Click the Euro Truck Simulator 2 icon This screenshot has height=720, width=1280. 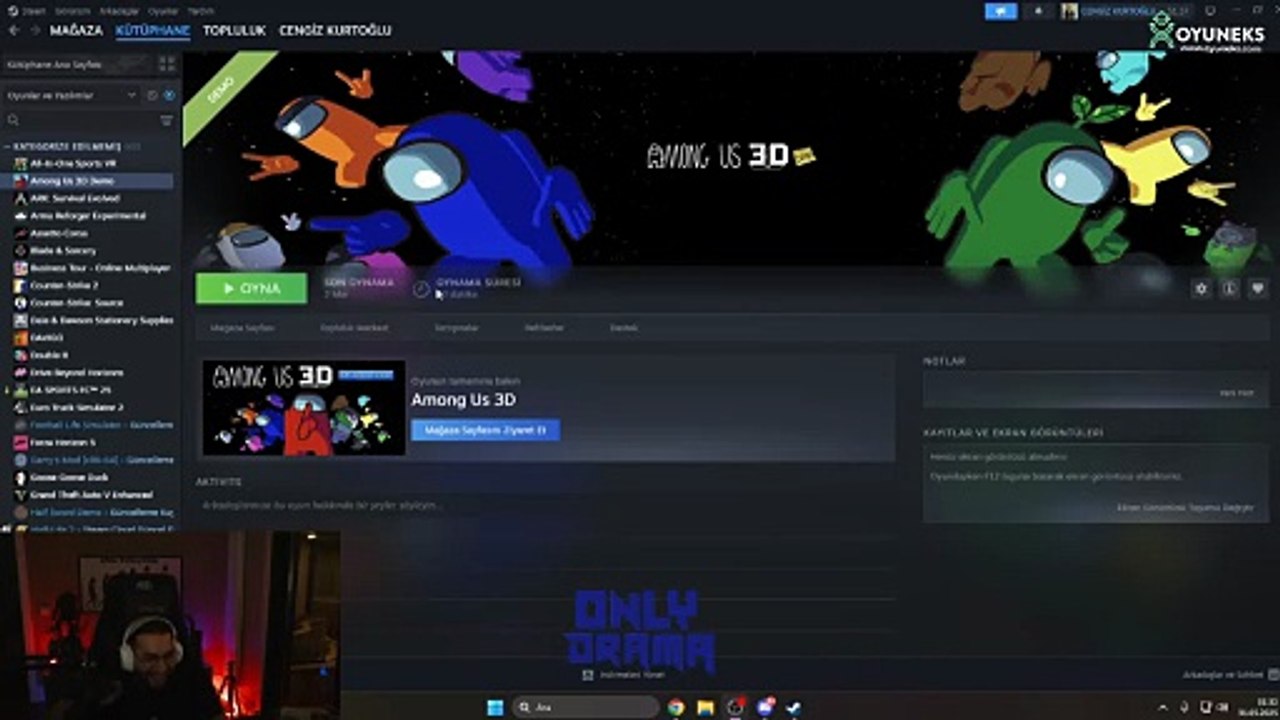point(21,407)
